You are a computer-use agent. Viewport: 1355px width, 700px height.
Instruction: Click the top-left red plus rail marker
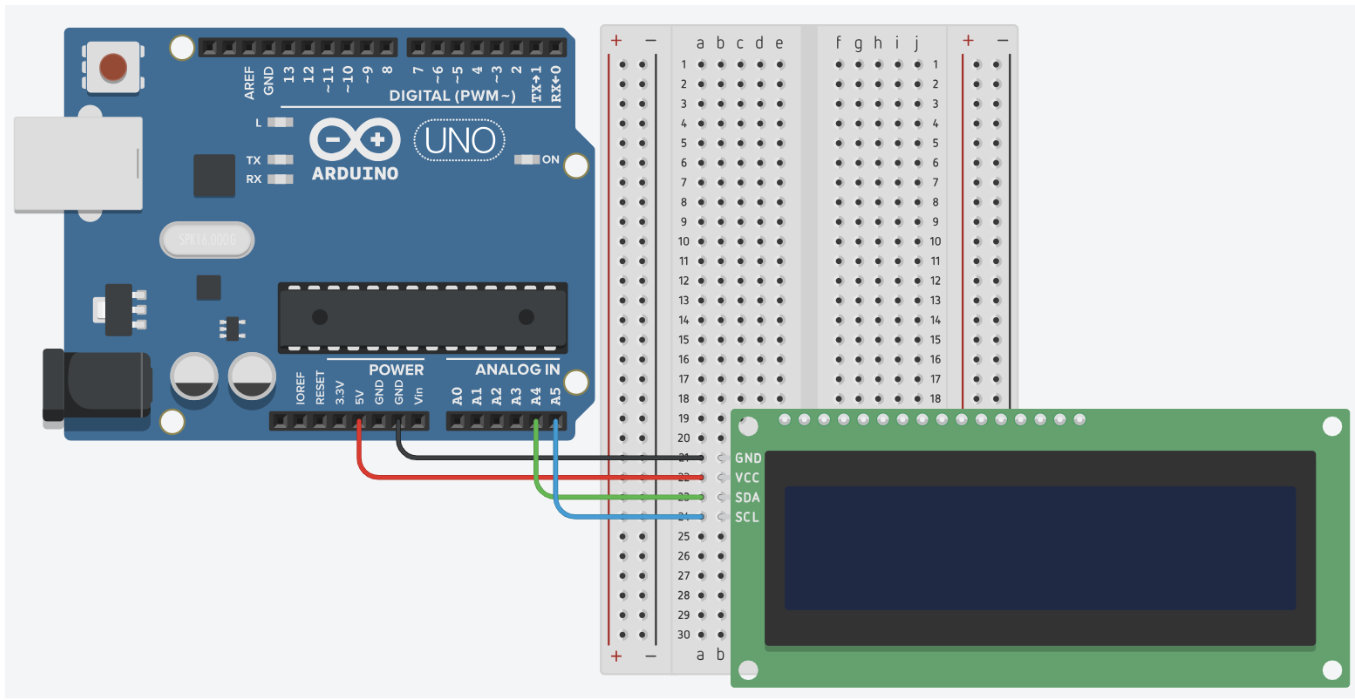coord(616,40)
